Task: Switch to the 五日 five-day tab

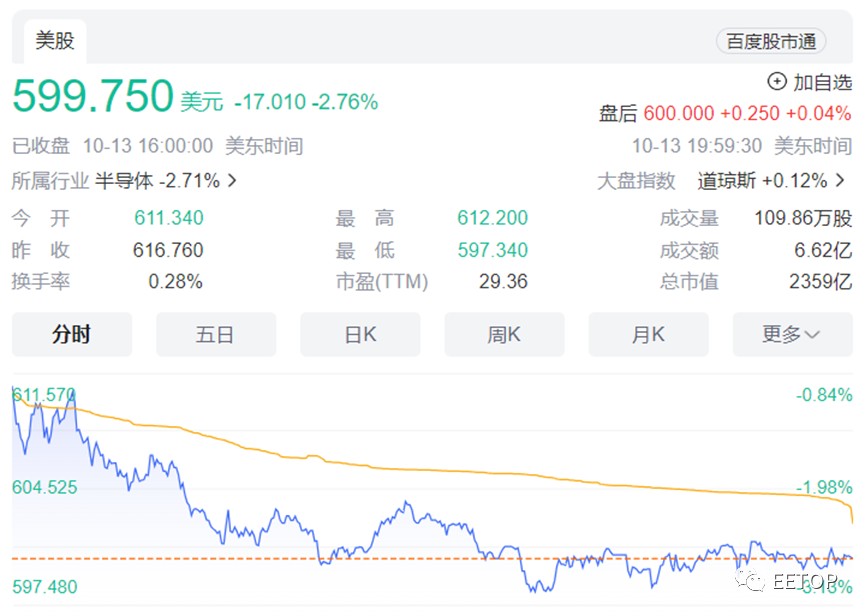Action: [x=216, y=335]
